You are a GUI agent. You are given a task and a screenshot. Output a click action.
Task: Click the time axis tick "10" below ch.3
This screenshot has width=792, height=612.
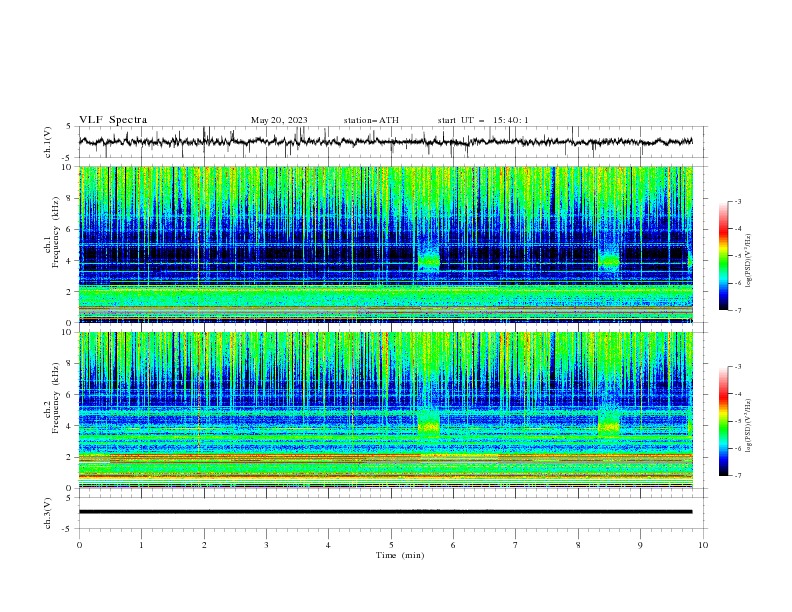[703, 545]
